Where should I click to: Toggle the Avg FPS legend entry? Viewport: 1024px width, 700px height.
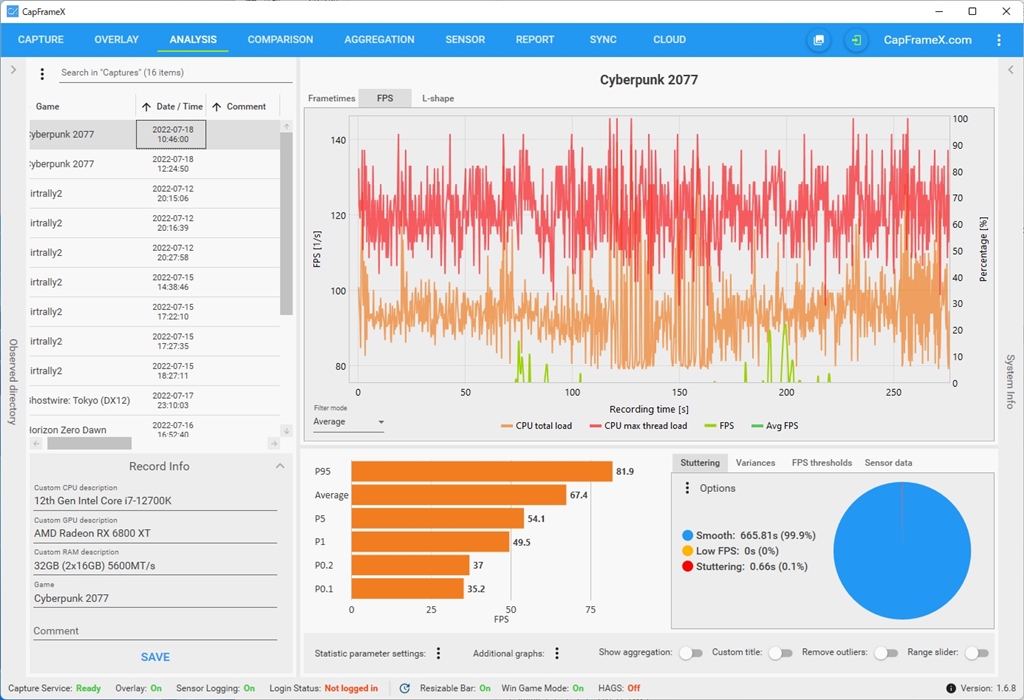click(x=775, y=426)
